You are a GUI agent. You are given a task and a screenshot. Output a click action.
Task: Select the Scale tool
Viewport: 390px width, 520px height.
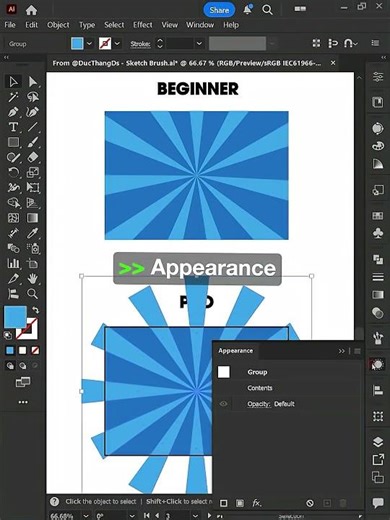[33, 172]
